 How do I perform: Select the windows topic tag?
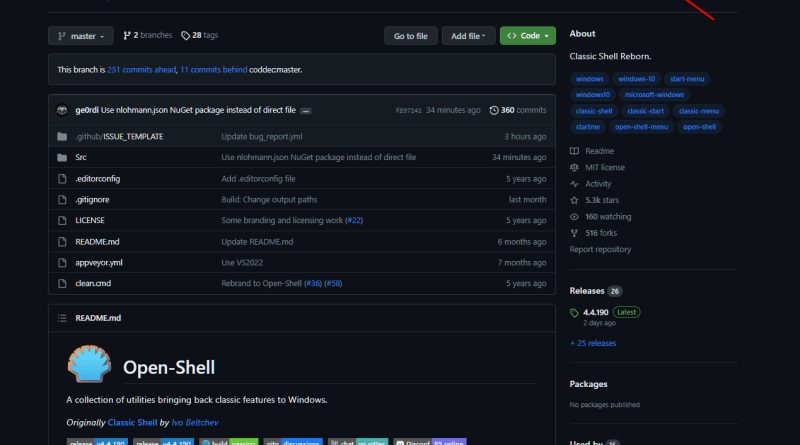coord(589,79)
